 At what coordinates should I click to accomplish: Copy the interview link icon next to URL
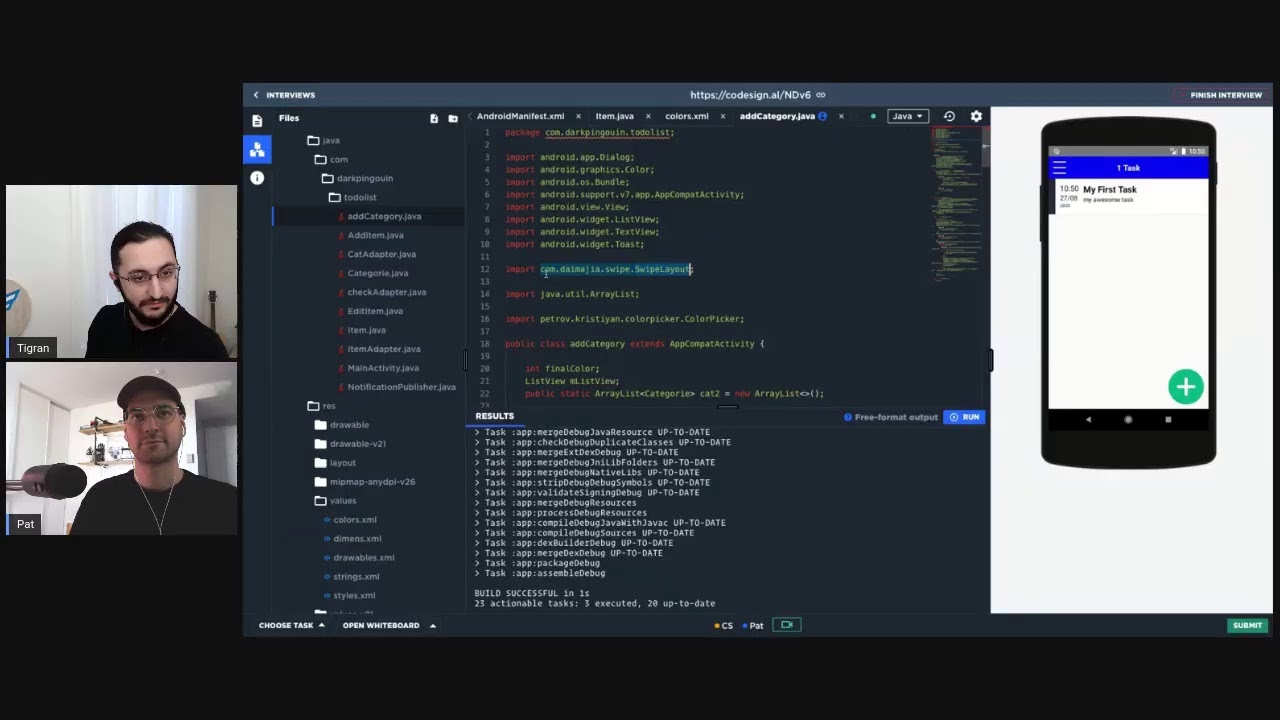[x=821, y=95]
